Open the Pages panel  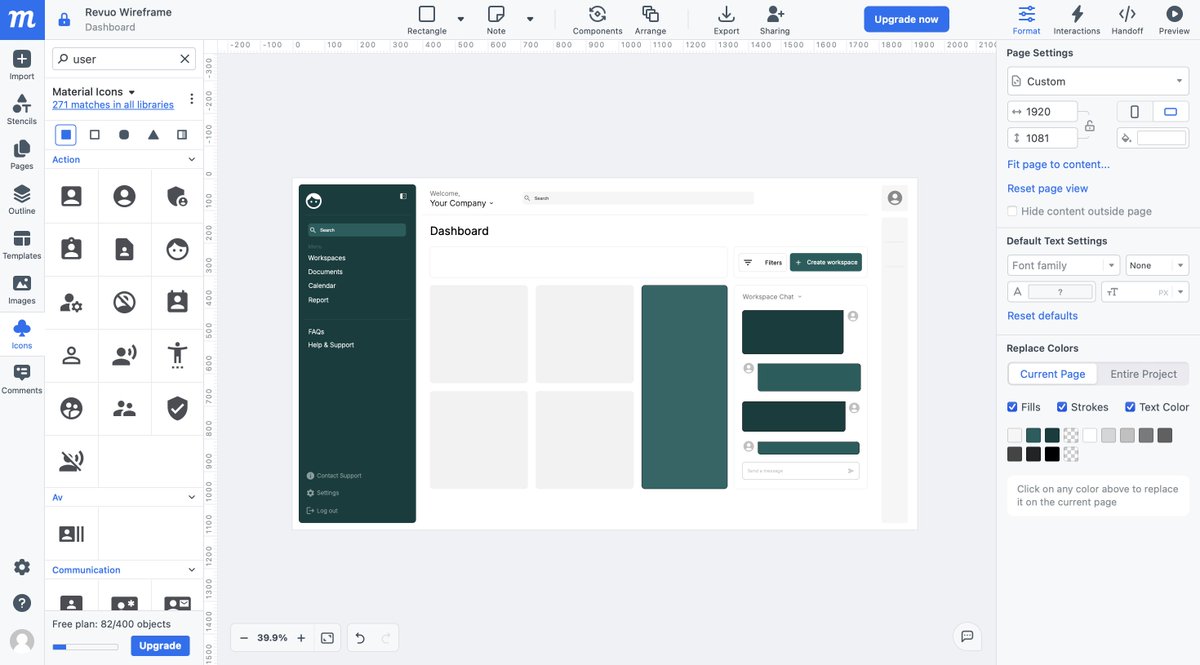[x=22, y=155]
